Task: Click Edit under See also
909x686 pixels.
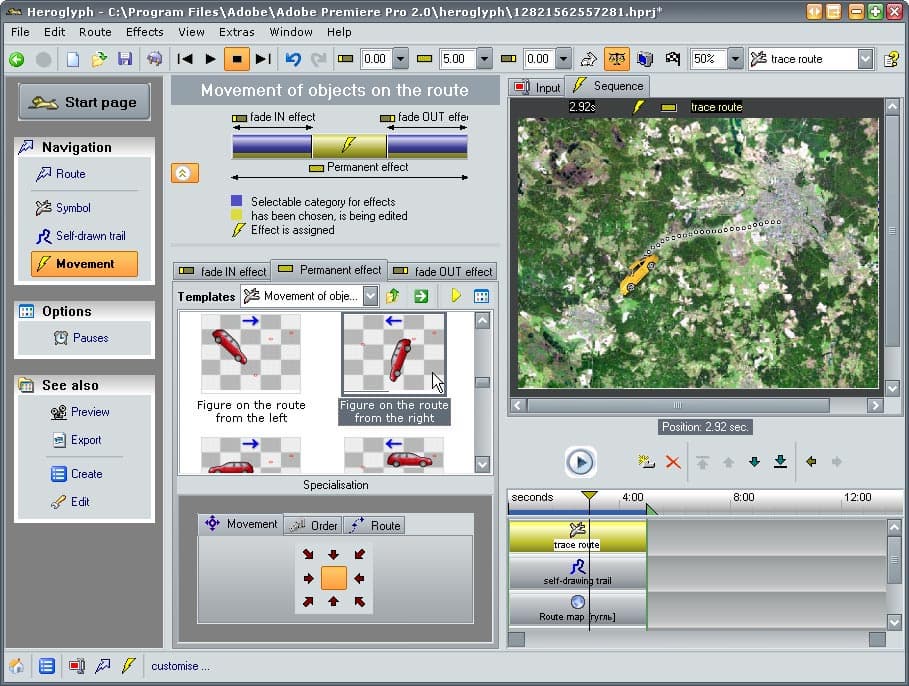Action: 70,502
